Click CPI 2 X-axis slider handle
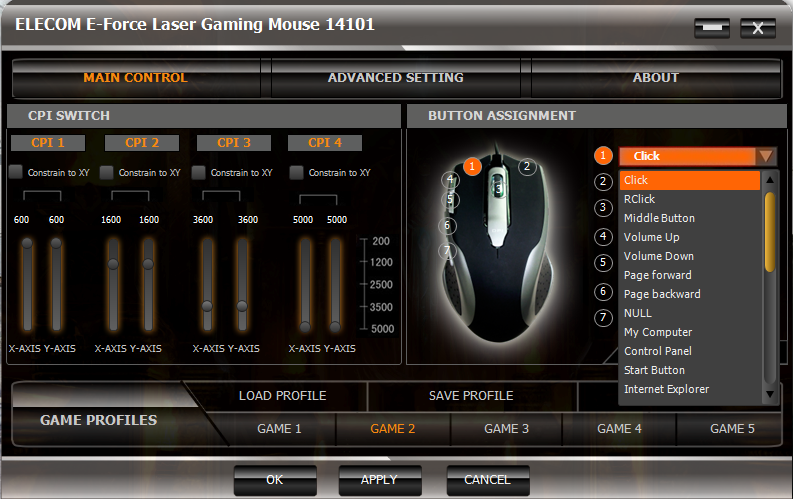The height and width of the screenshot is (499, 793). [x=113, y=264]
